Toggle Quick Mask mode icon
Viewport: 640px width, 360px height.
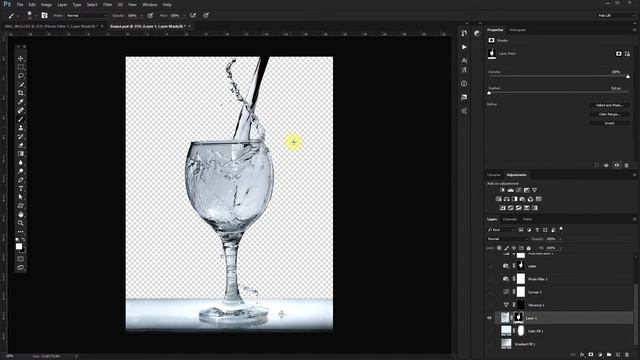coord(20,259)
